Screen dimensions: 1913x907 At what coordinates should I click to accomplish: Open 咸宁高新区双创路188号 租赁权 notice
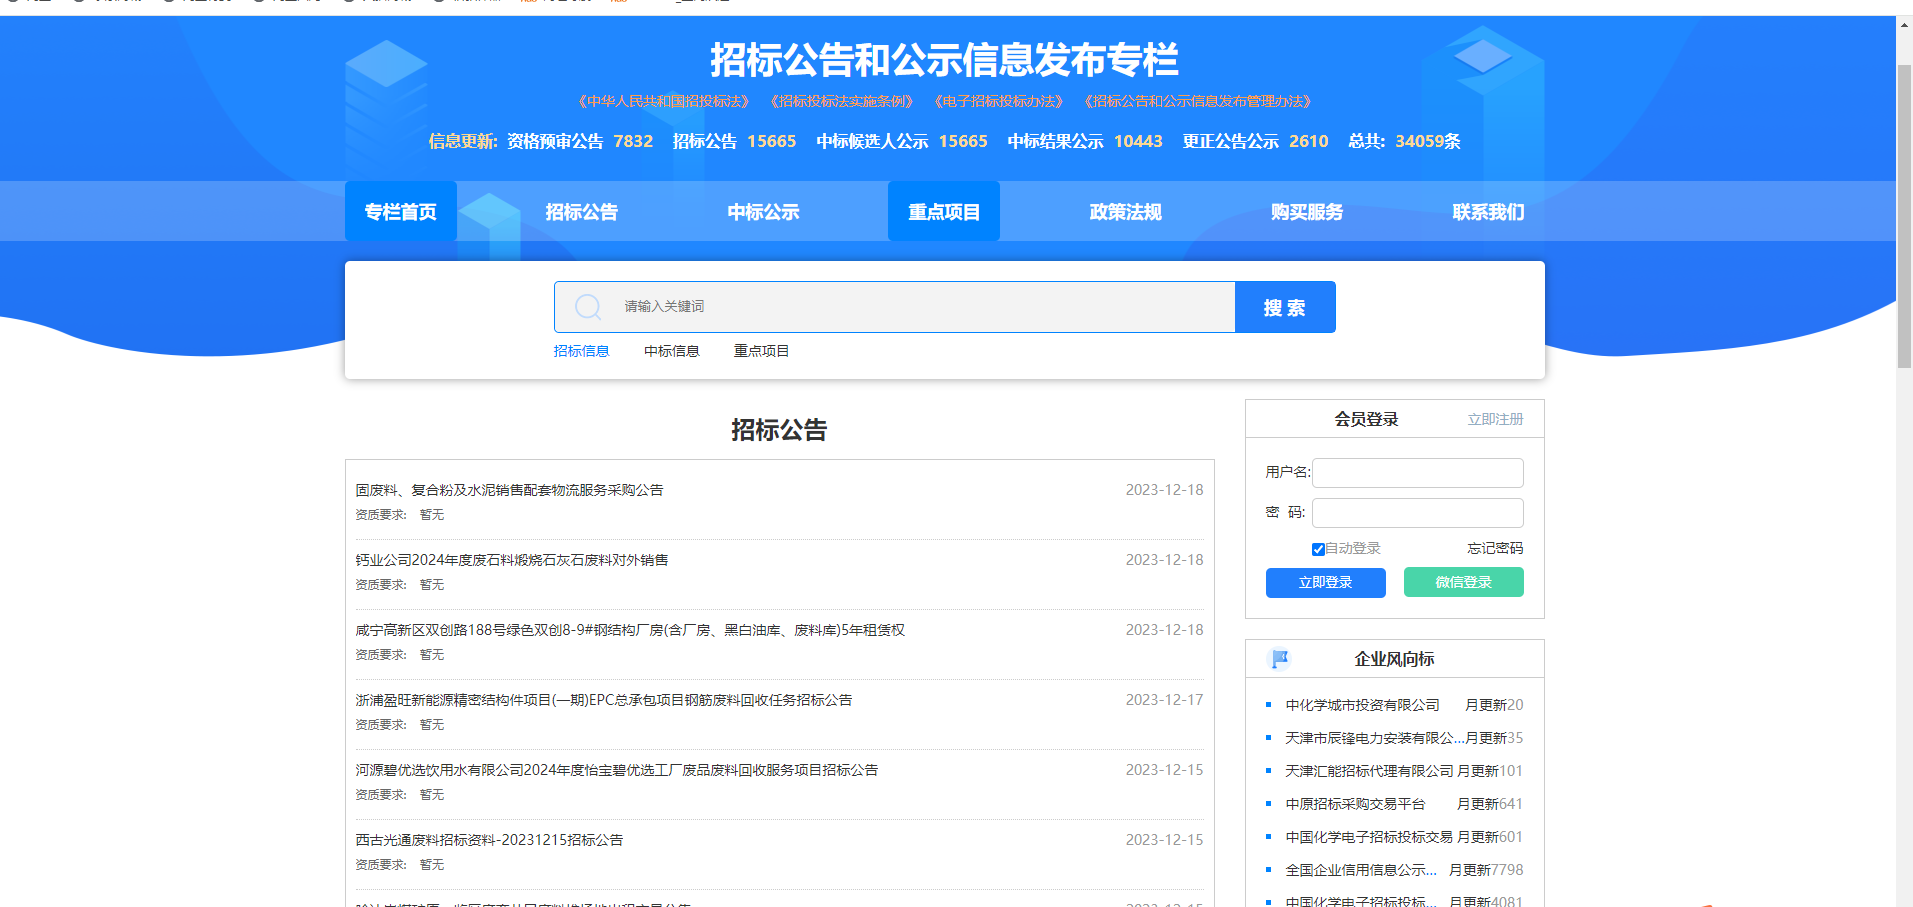[630, 630]
